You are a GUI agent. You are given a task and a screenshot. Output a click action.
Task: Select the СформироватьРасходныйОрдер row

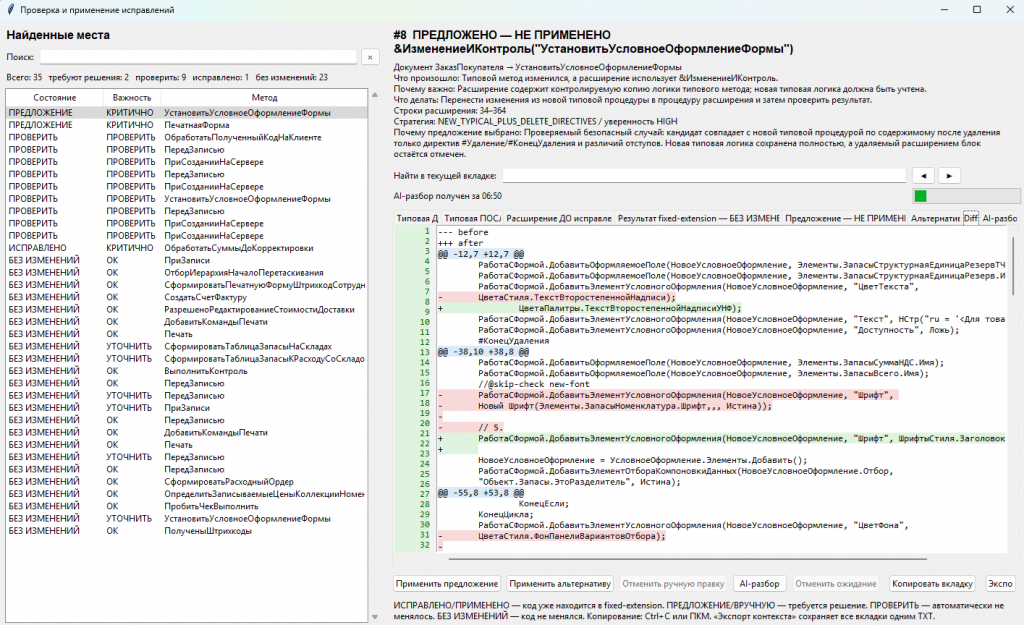point(187,481)
